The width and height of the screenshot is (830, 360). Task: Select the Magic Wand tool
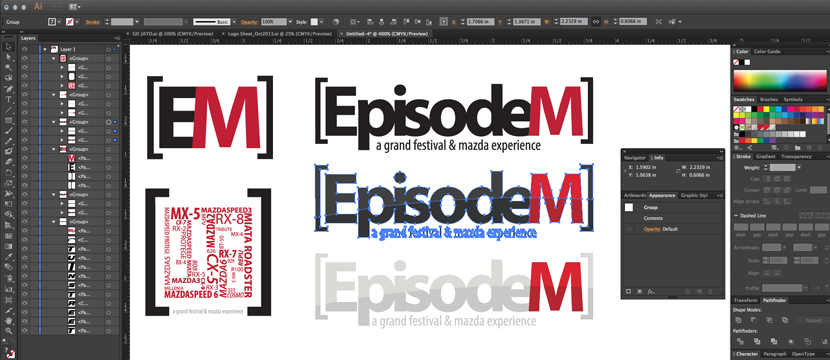point(8,67)
